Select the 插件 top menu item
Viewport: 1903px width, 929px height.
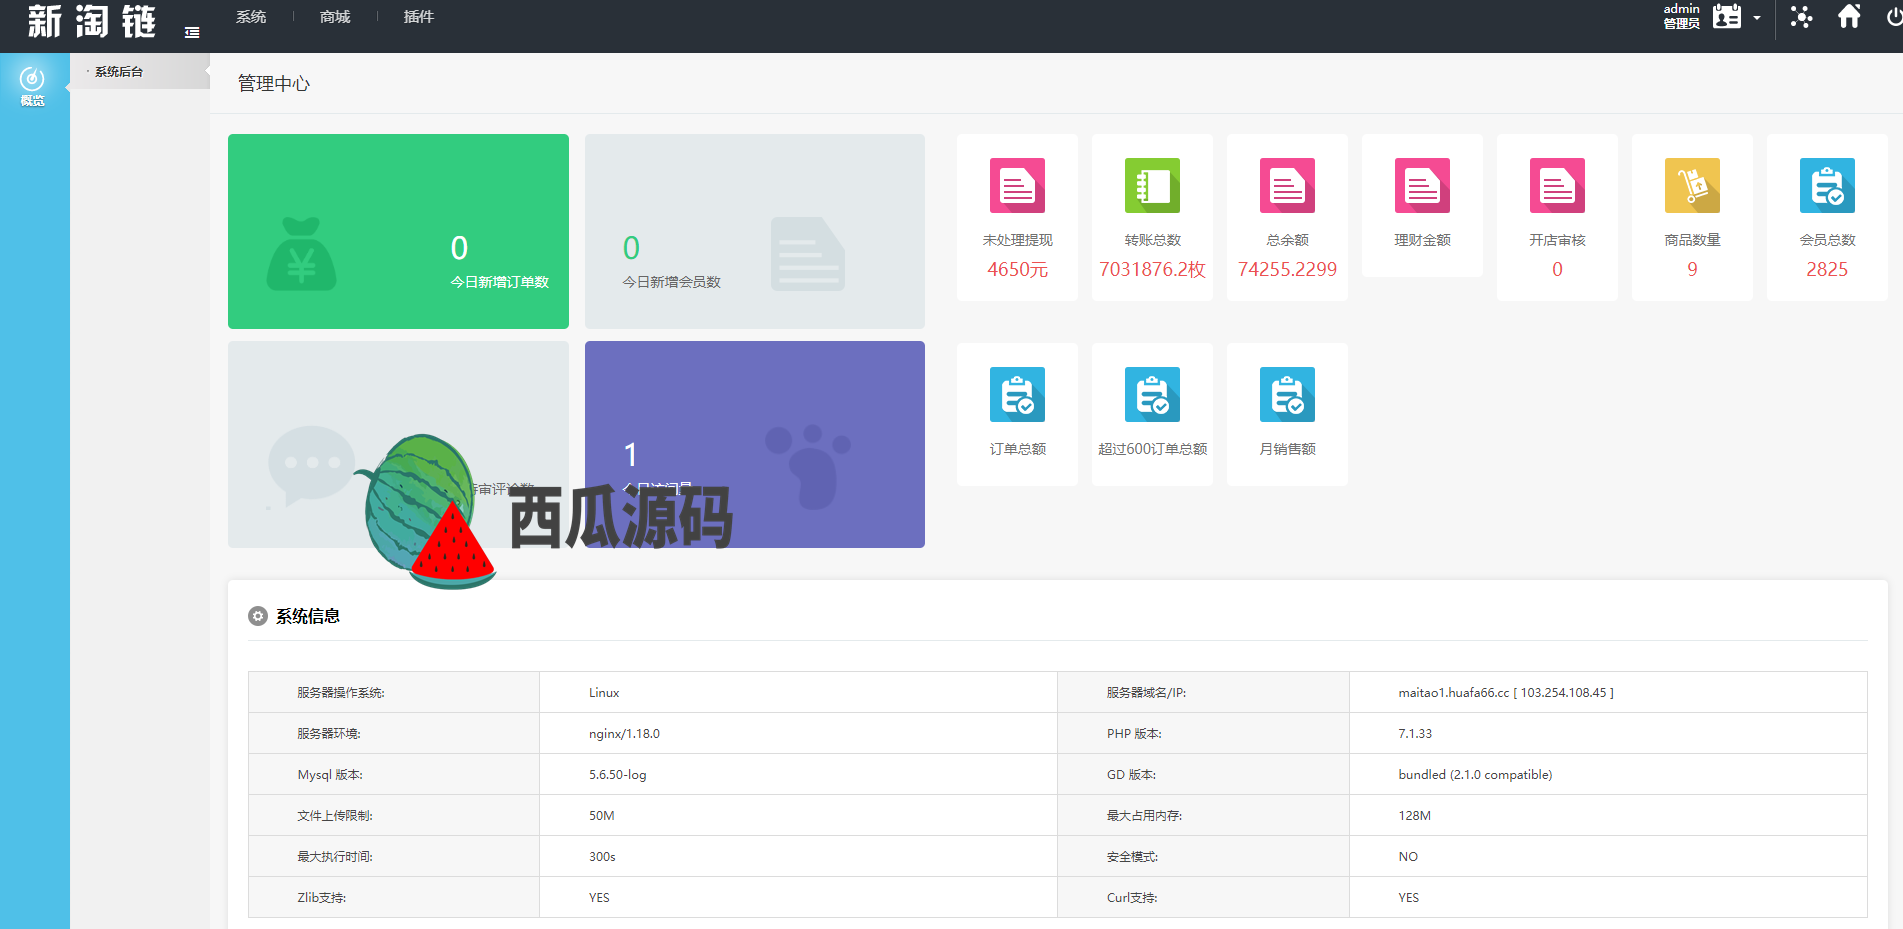tap(419, 17)
